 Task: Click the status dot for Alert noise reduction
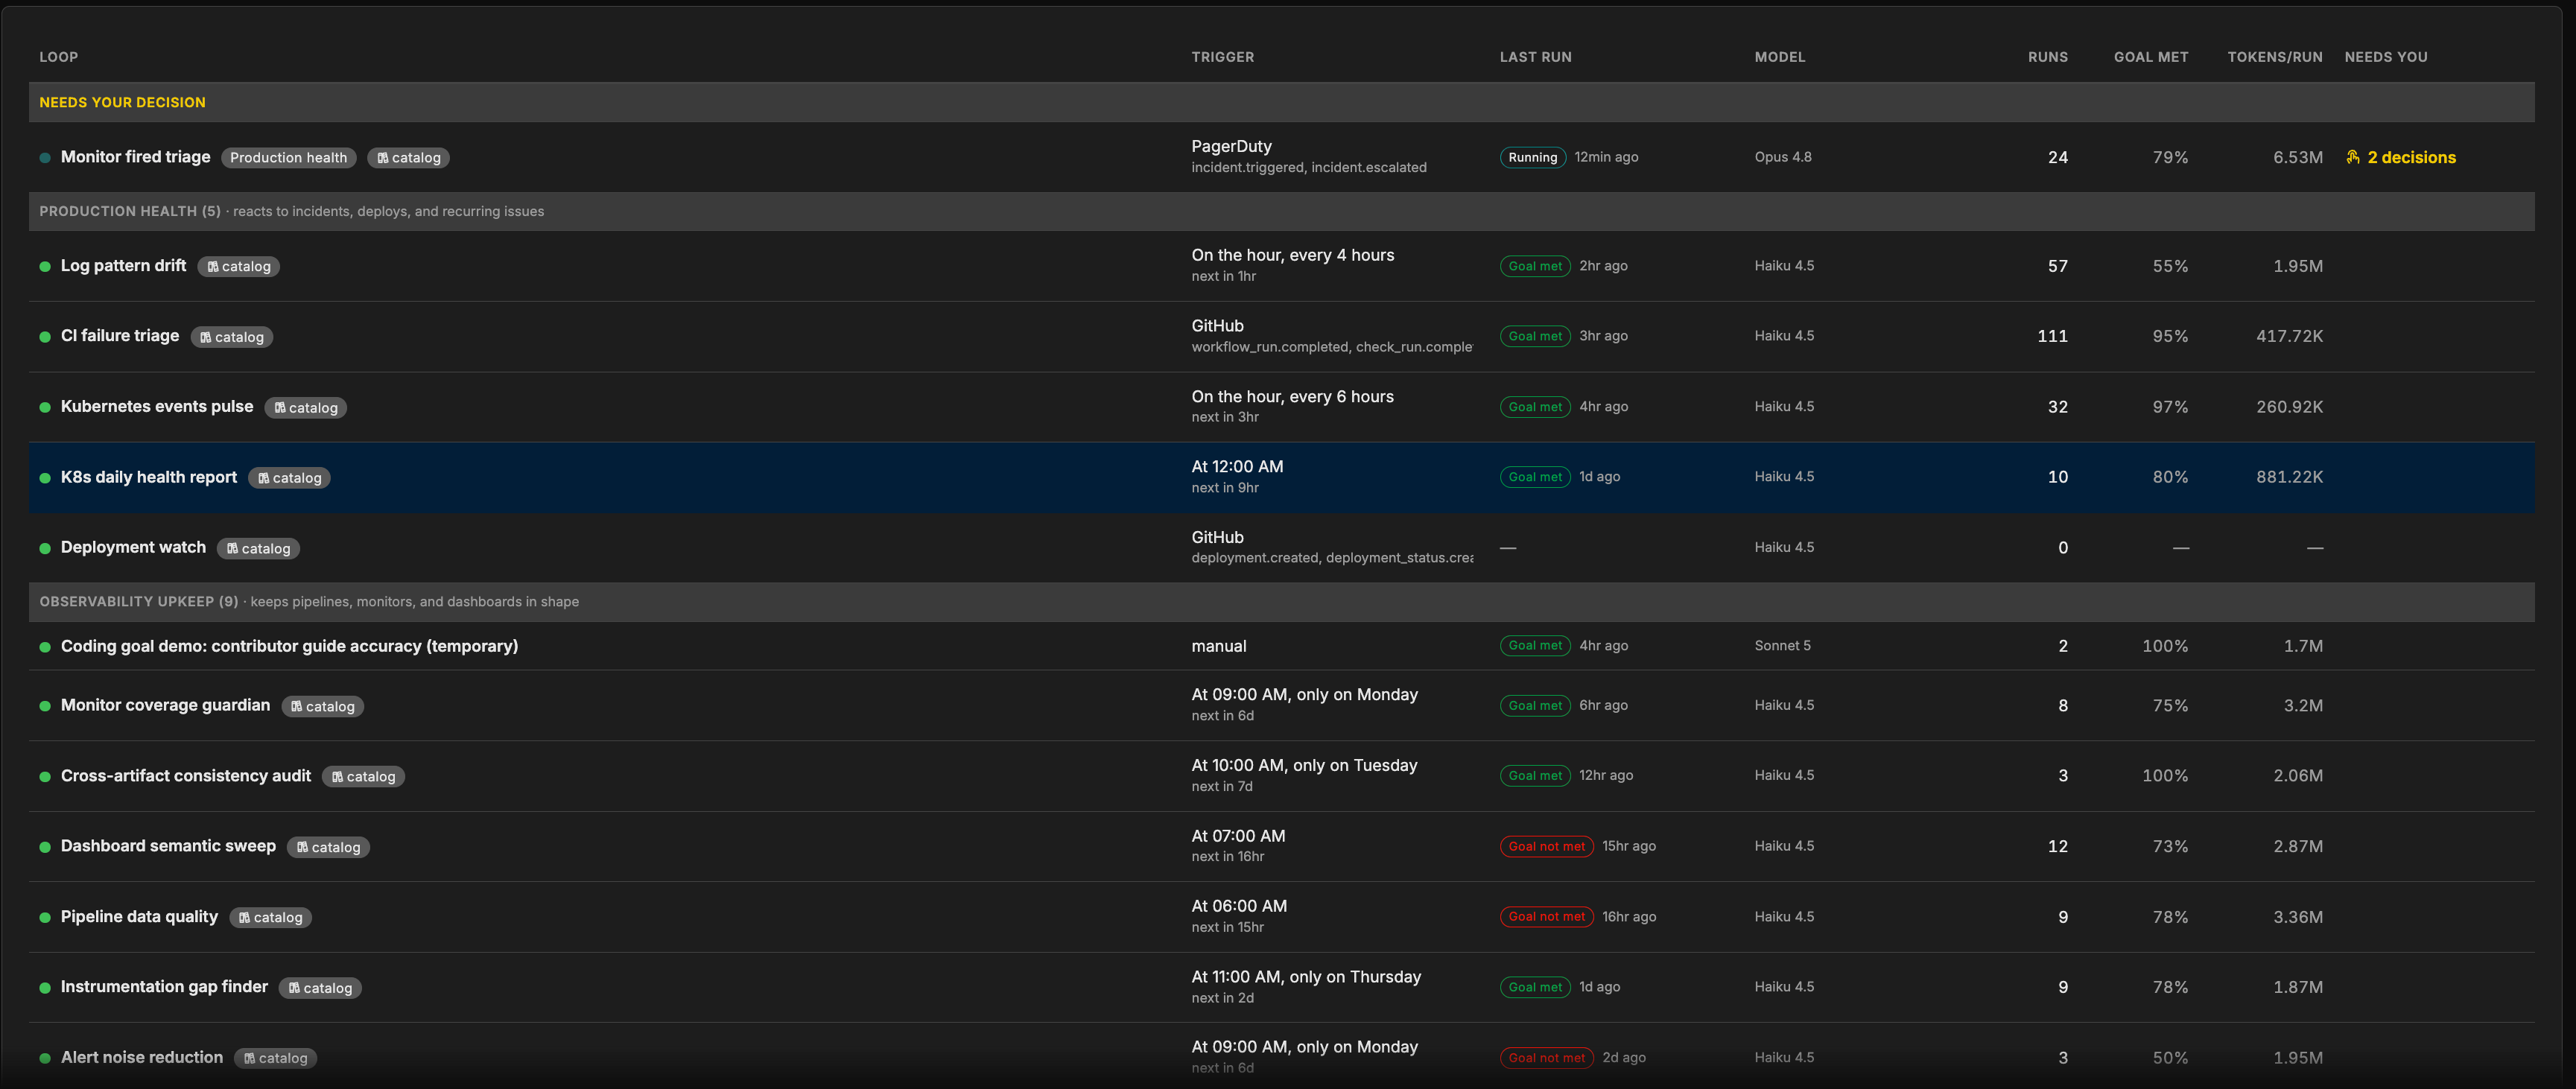tap(45, 1058)
